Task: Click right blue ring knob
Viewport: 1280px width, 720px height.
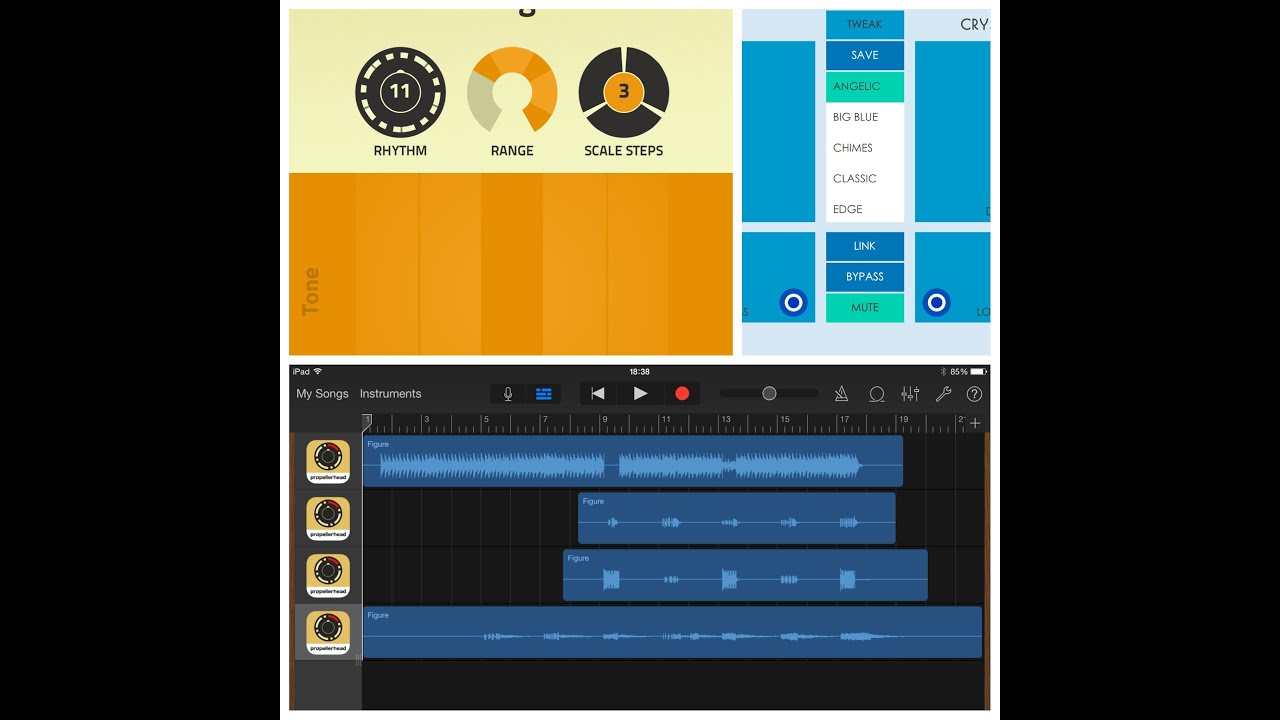Action: 937,302
